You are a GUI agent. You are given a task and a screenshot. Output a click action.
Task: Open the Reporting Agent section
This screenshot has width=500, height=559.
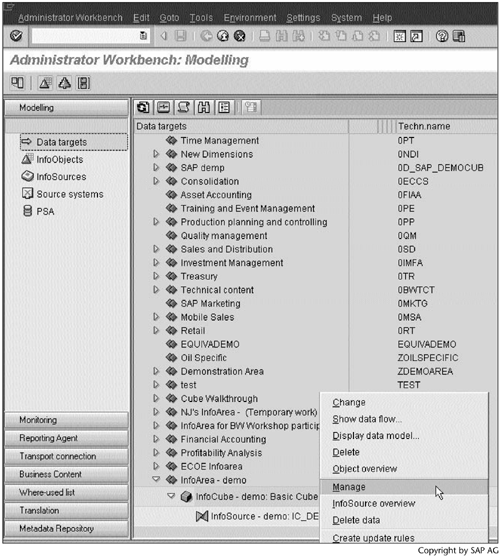pyautogui.click(x=66, y=438)
